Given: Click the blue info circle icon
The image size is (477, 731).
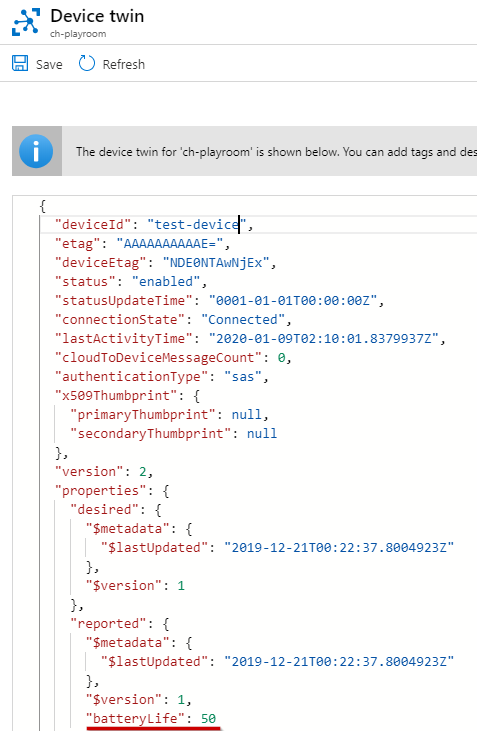Looking at the screenshot, I should (36, 151).
